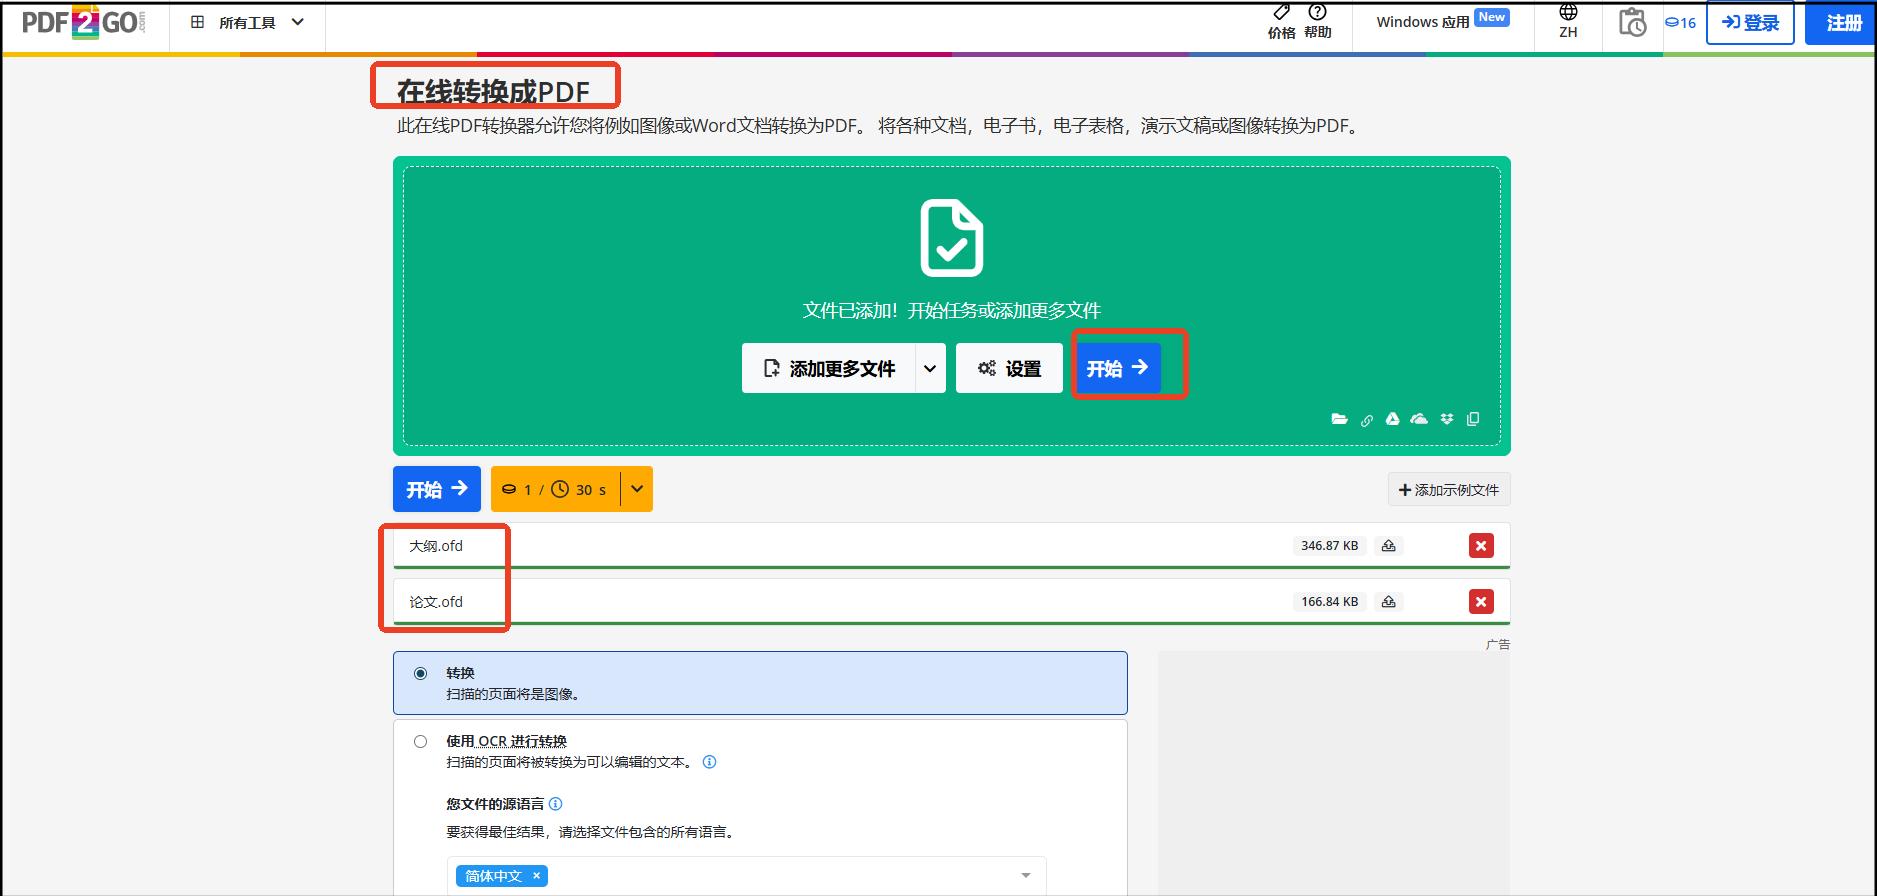Click the OneDrive cloud upload icon
Screen dimensions: 1877x896
click(1419, 419)
